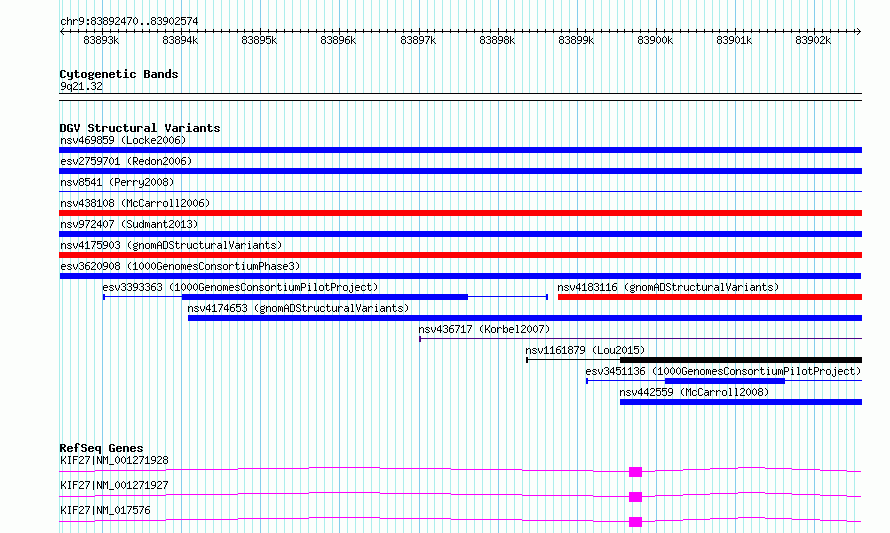
Task: Click the 83902k ruler mark
Action: click(813, 40)
